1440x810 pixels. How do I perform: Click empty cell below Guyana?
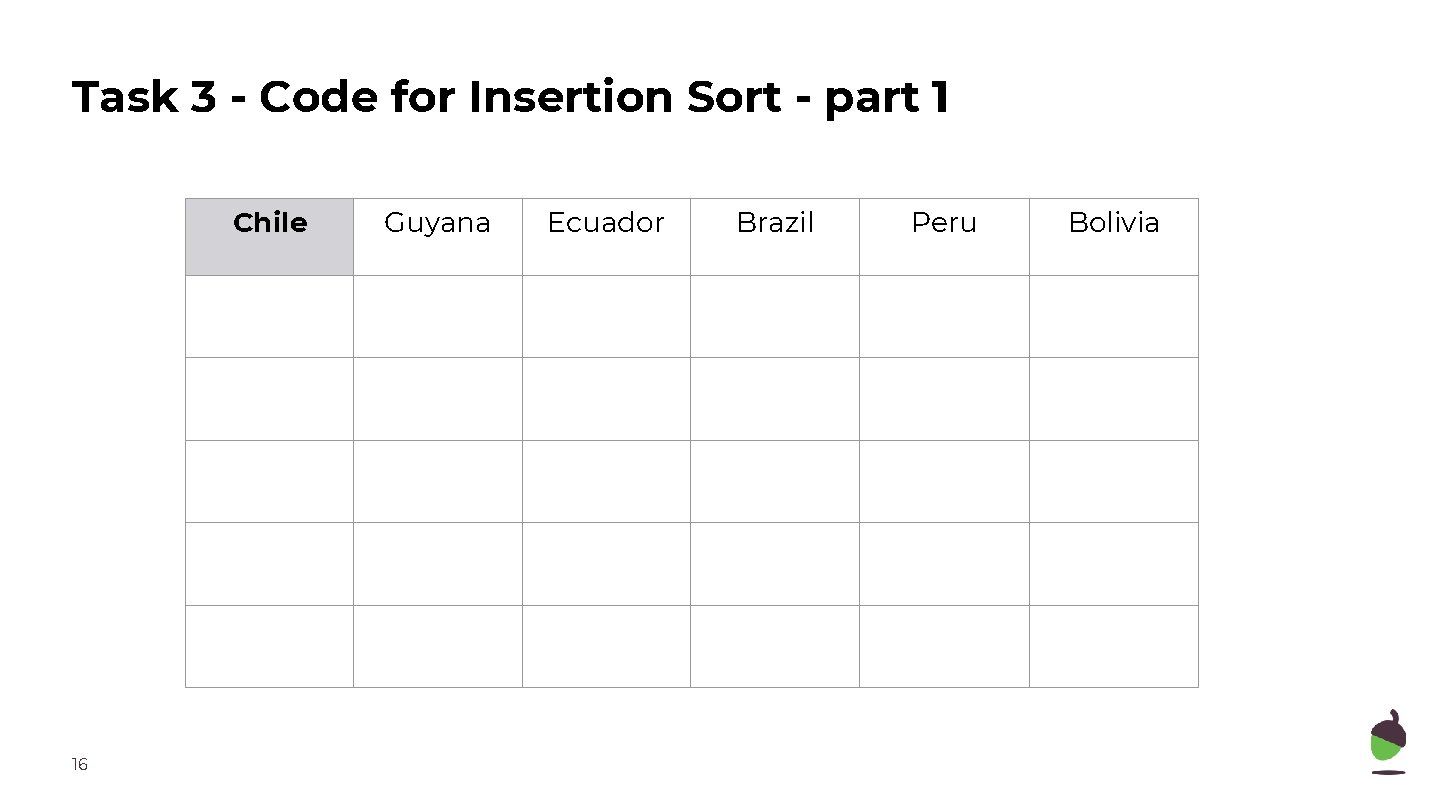[x=437, y=316]
